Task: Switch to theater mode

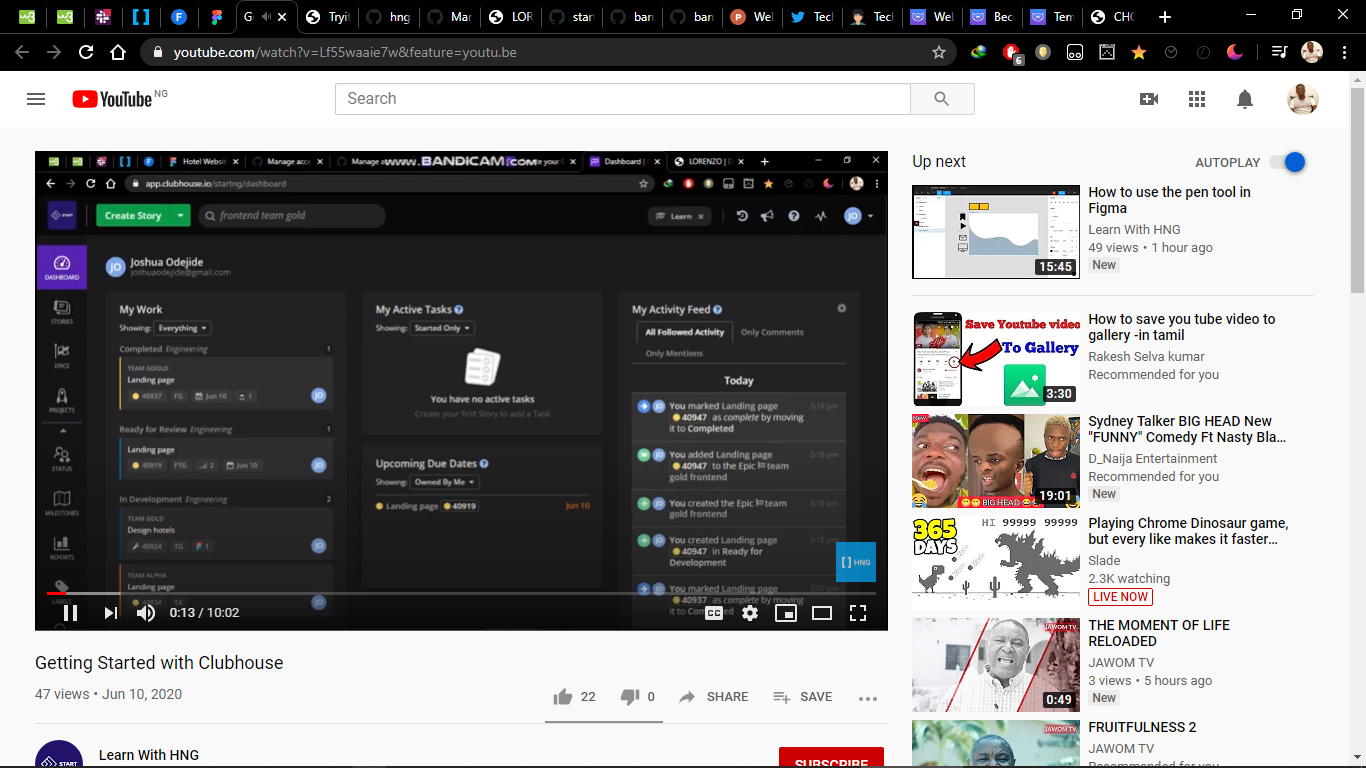Action: click(822, 612)
